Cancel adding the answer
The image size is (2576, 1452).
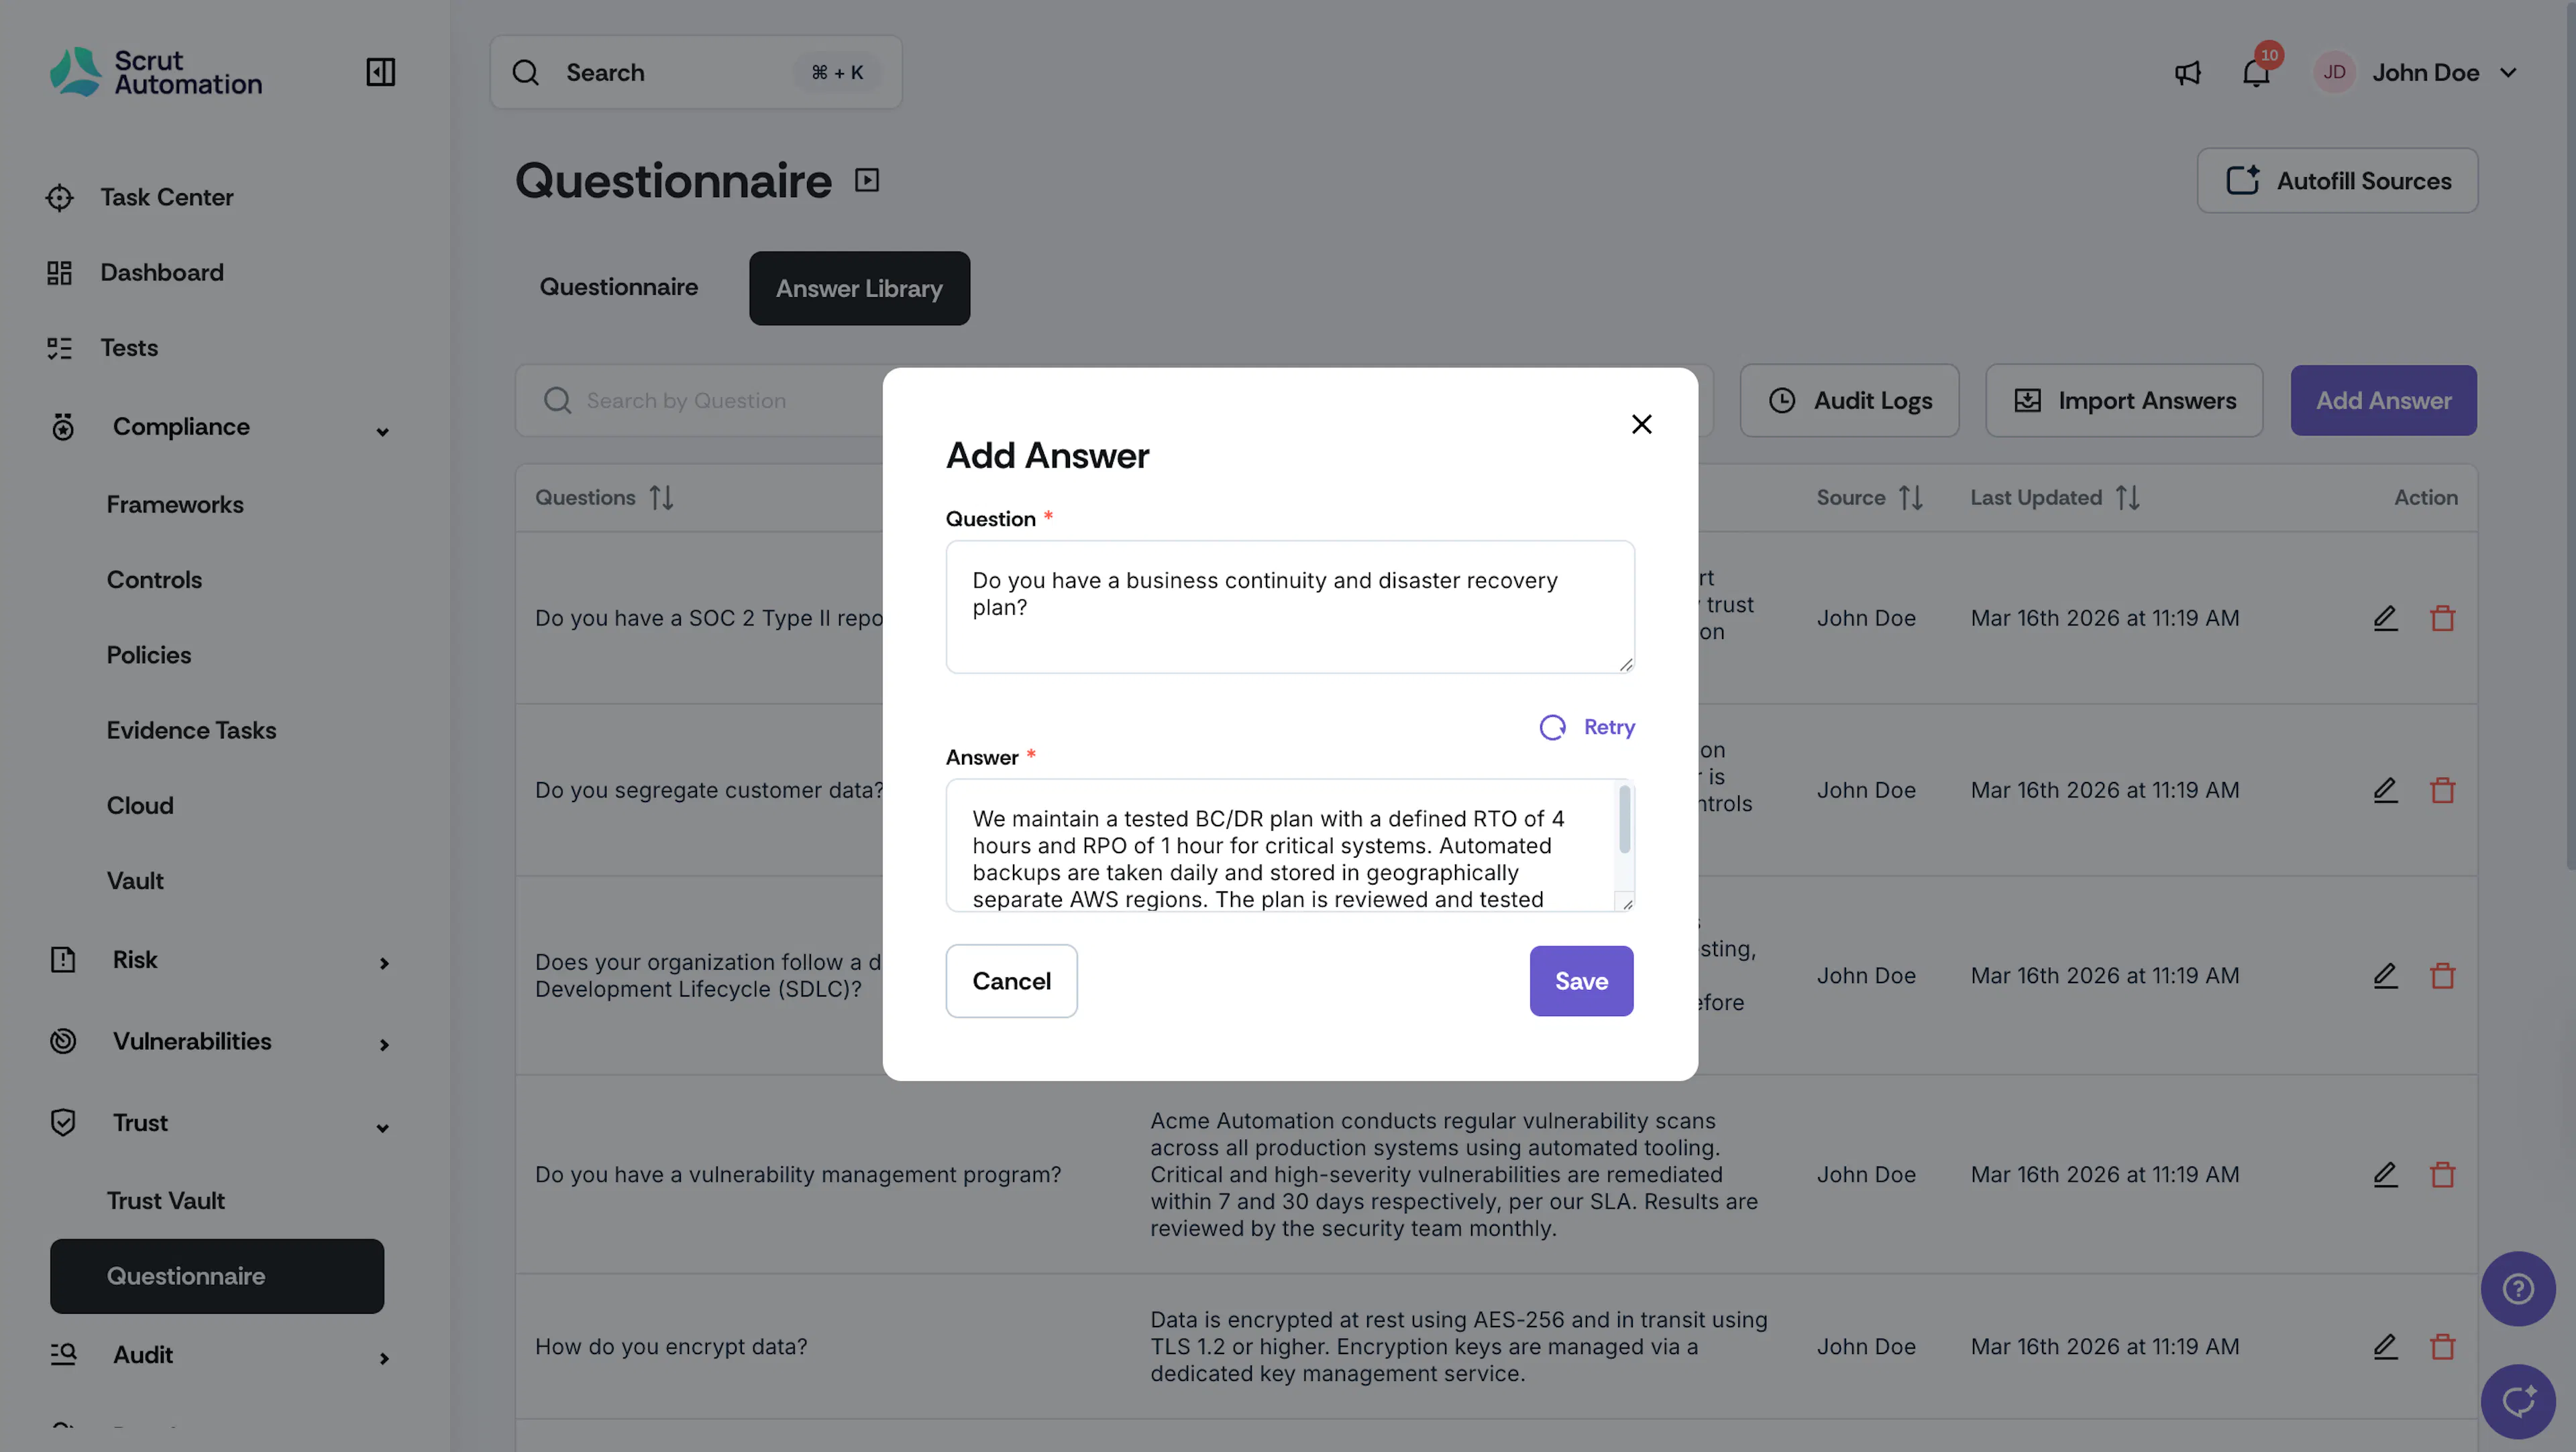point(1011,981)
